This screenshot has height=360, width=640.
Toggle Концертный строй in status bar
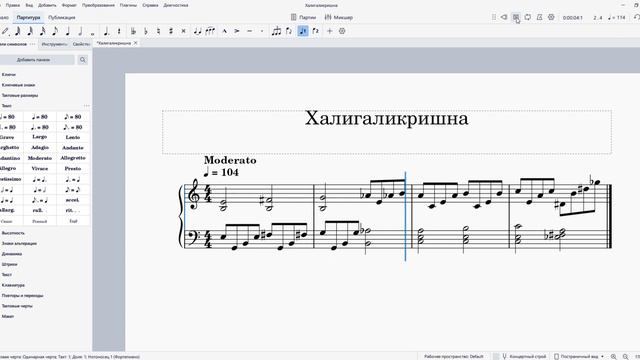pos(524,356)
